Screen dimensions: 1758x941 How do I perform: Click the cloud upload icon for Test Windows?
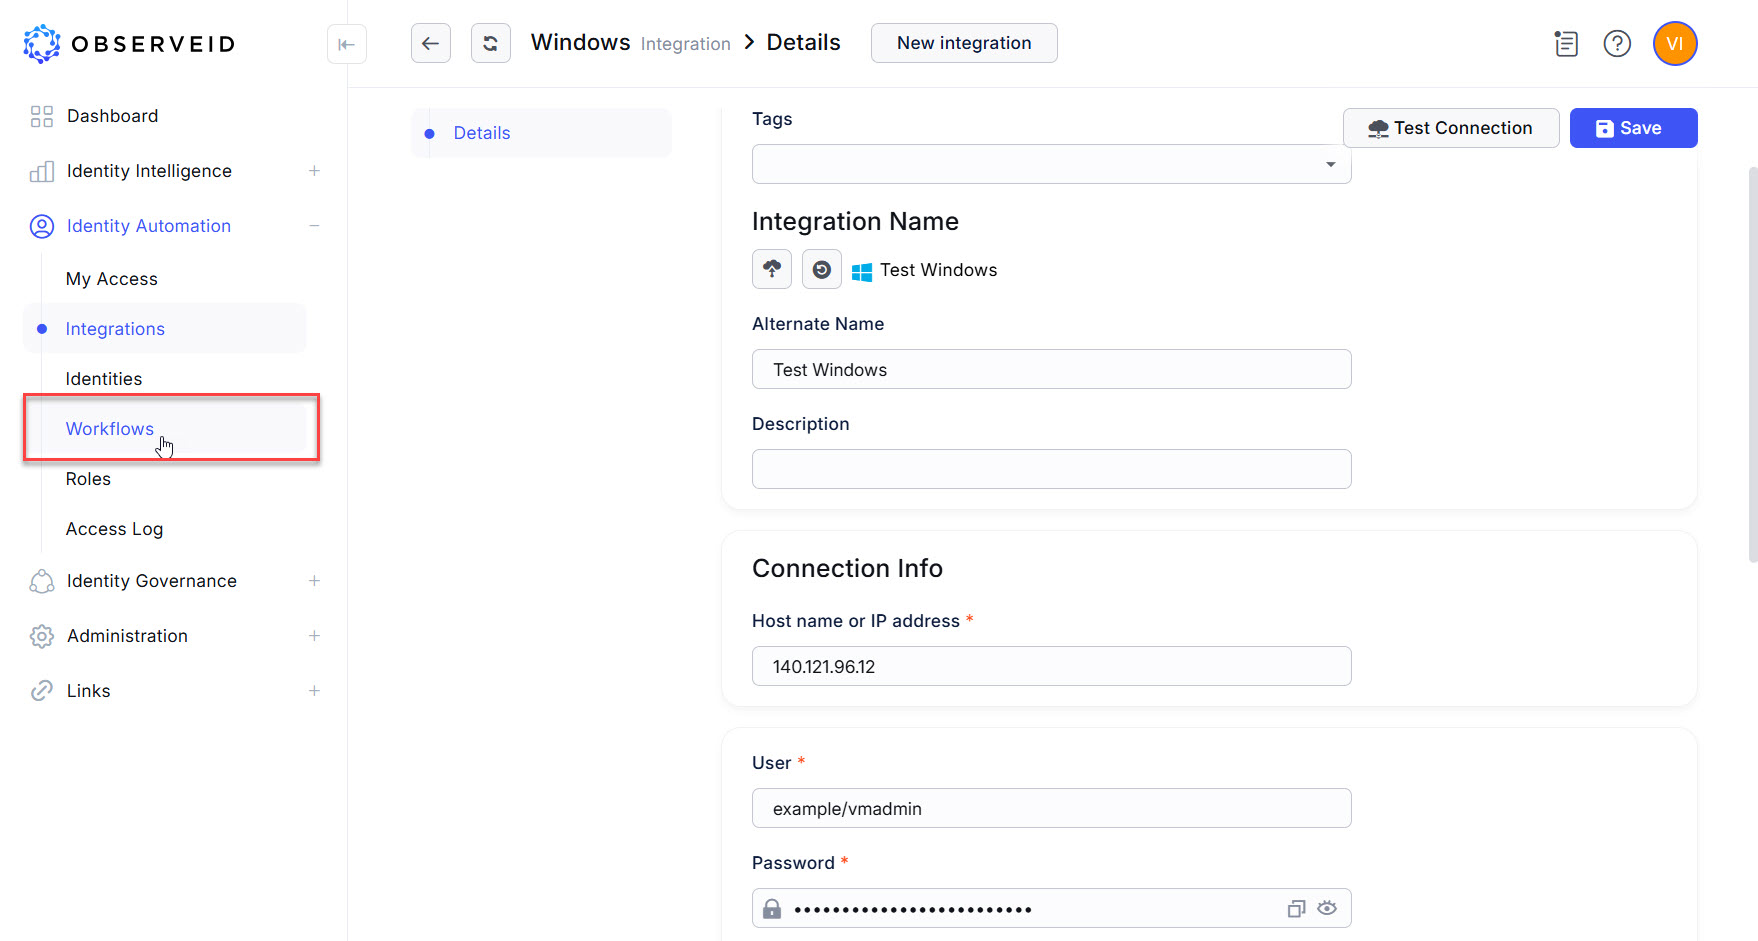(771, 269)
